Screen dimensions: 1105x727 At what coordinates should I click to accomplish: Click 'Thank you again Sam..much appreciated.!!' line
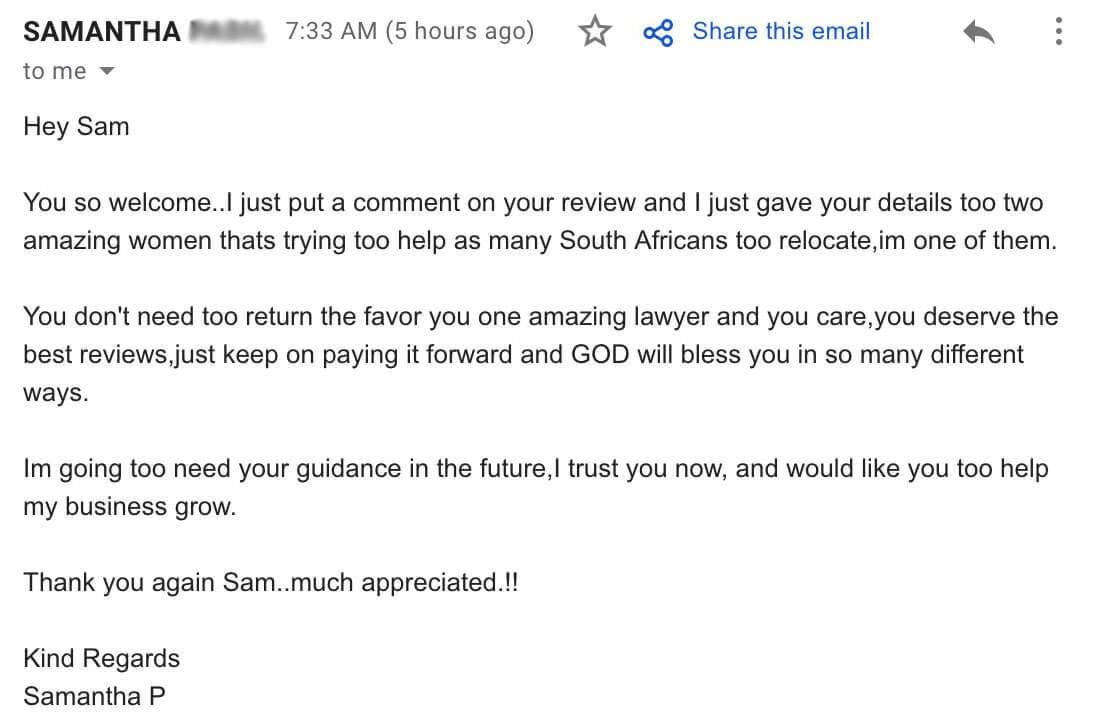(x=271, y=583)
